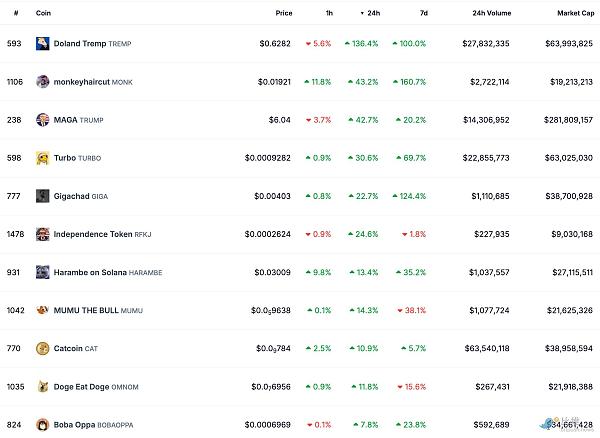Sort by the Coin name header
This screenshot has width=600, height=438.
click(x=43, y=13)
